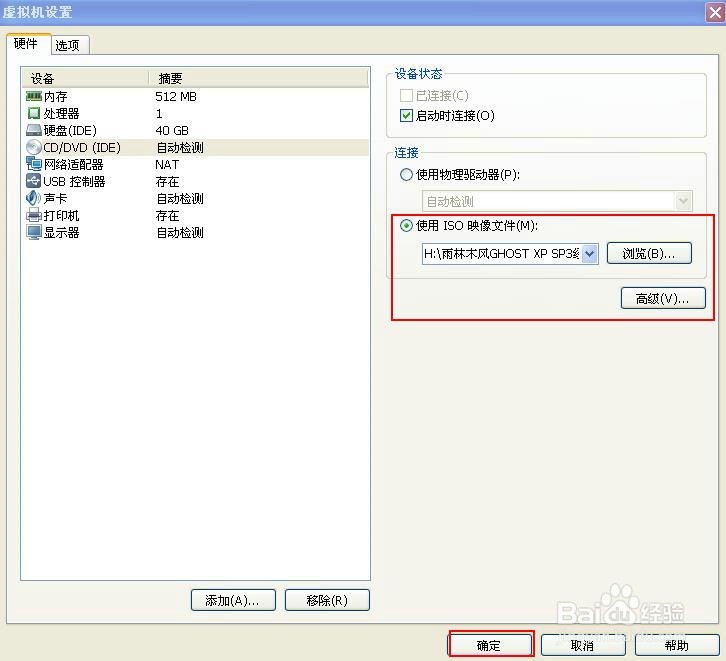
Task: Click 自动检测 summary in the 声卡 row
Action: 180,199
